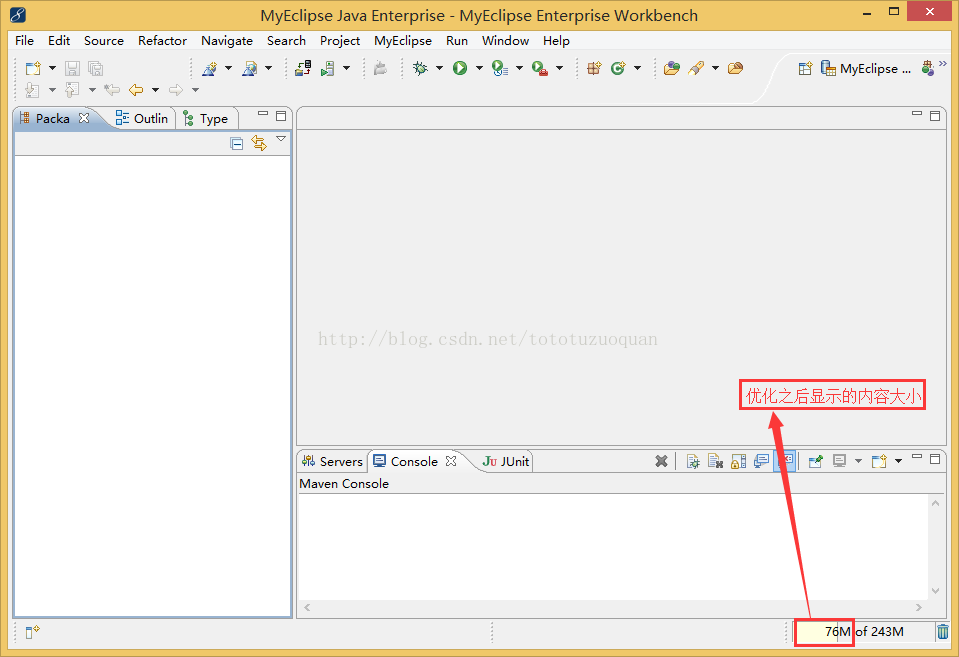
Task: Click the Save All icon
Action: (95, 68)
